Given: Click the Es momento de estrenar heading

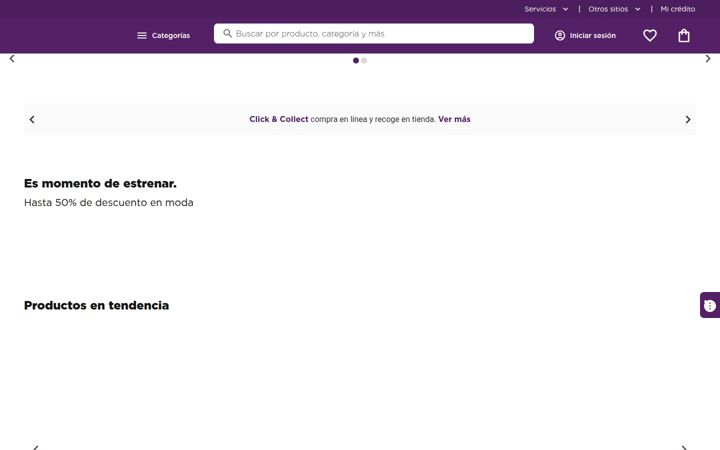Looking at the screenshot, I should coord(100,183).
